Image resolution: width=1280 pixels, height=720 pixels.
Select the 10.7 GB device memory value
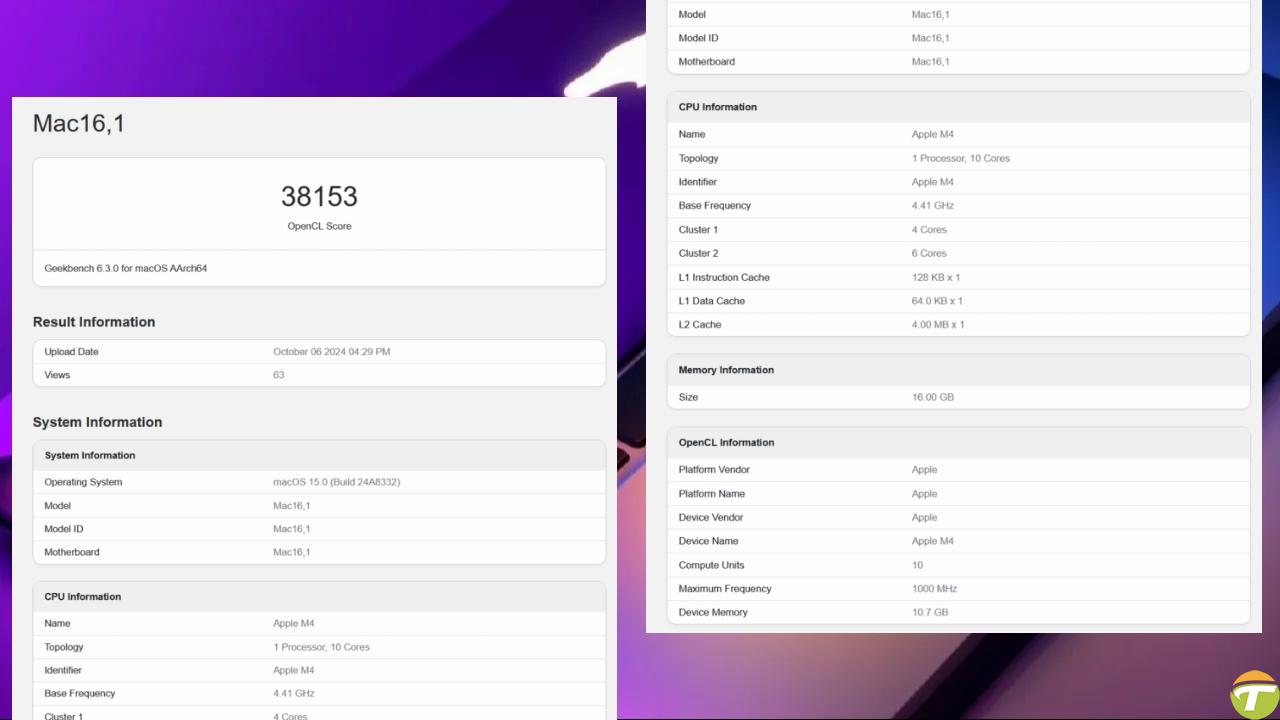(x=930, y=612)
